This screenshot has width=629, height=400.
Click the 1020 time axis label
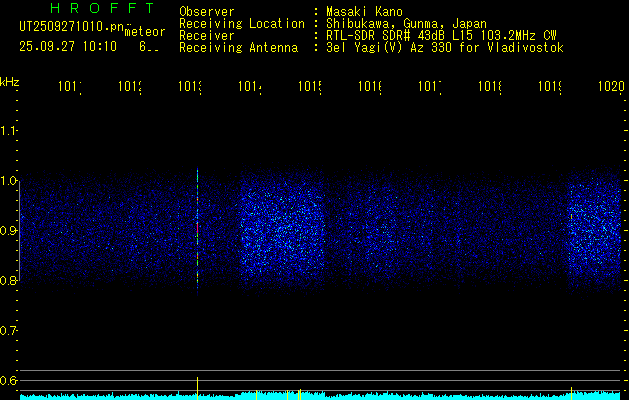coord(611,86)
